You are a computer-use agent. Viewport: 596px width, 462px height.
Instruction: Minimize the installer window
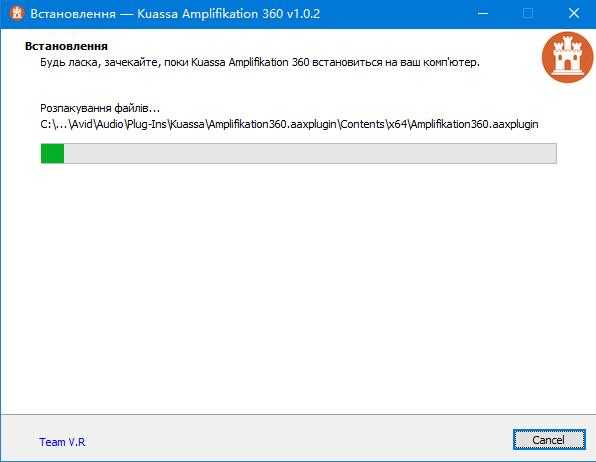point(483,14)
